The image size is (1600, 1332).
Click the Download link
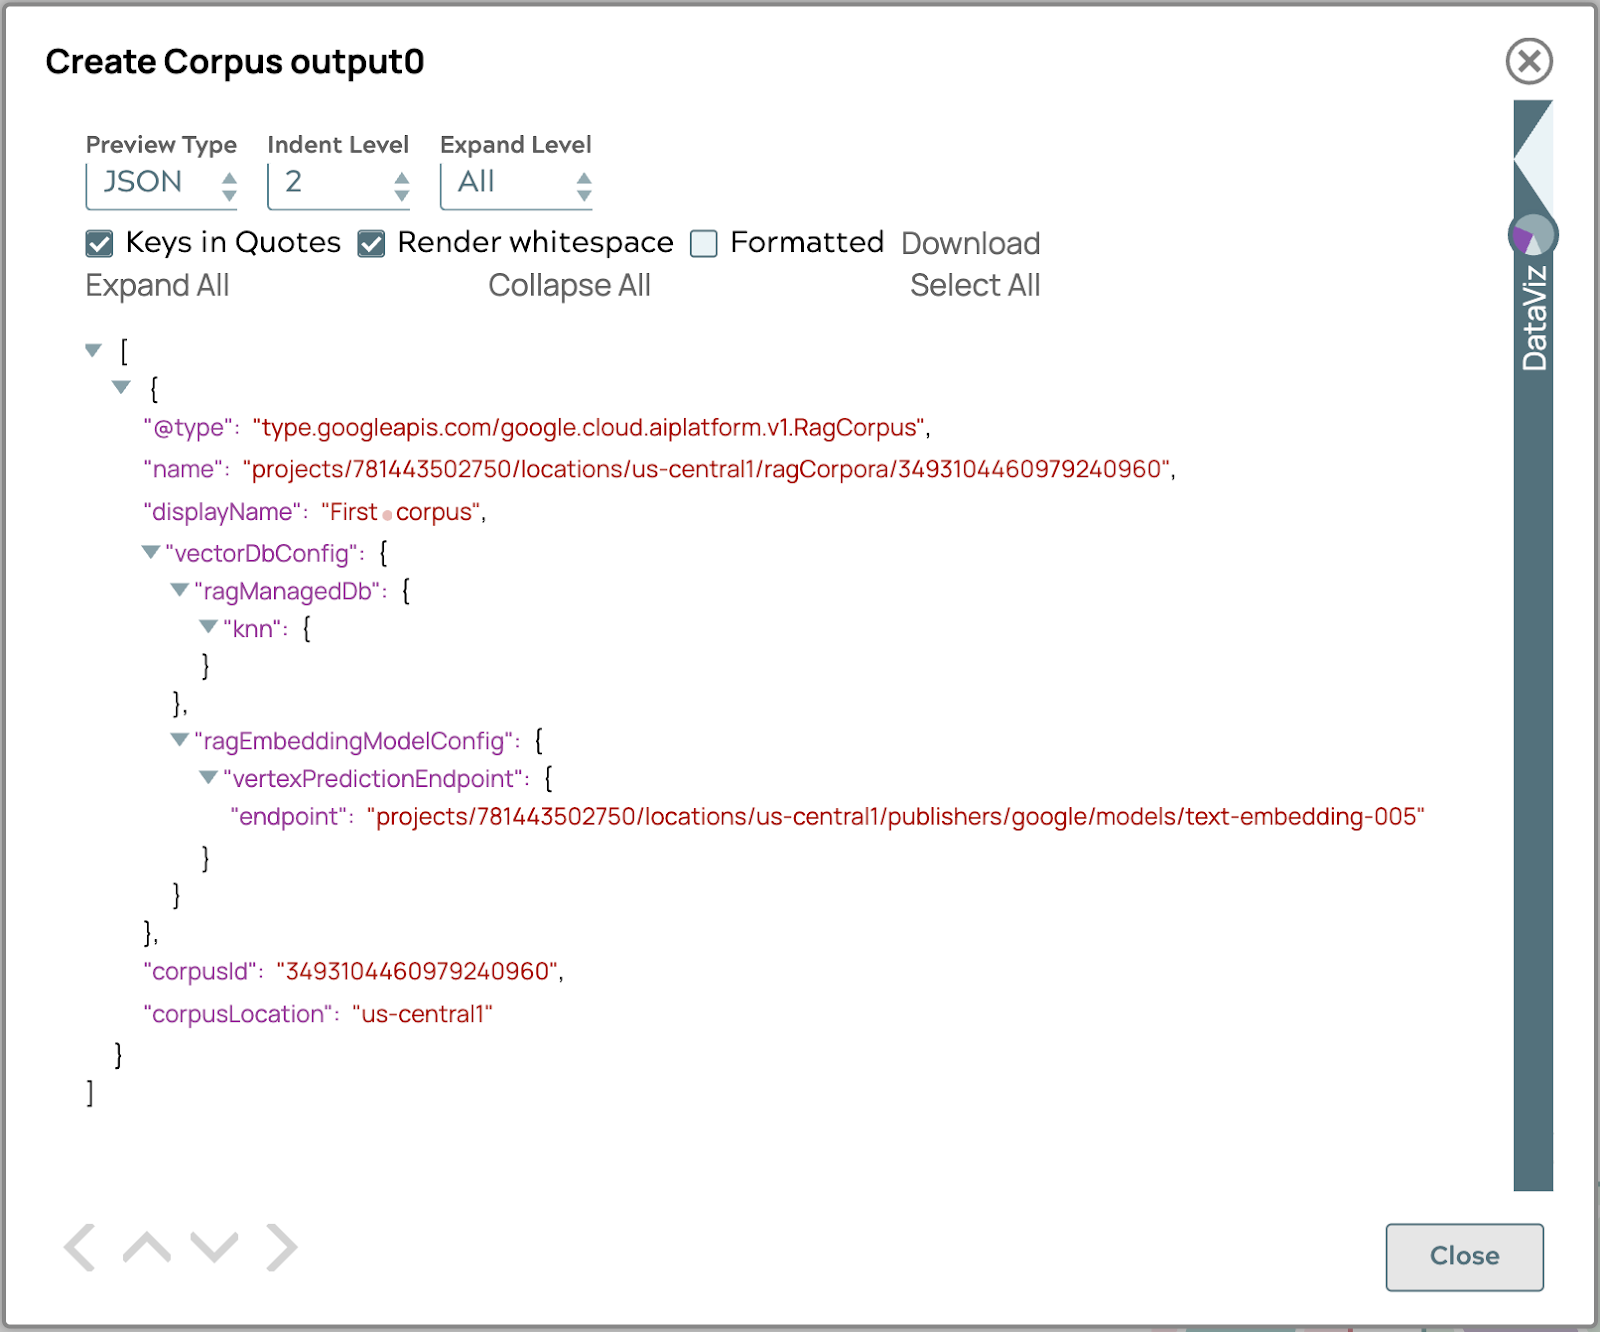coord(970,243)
